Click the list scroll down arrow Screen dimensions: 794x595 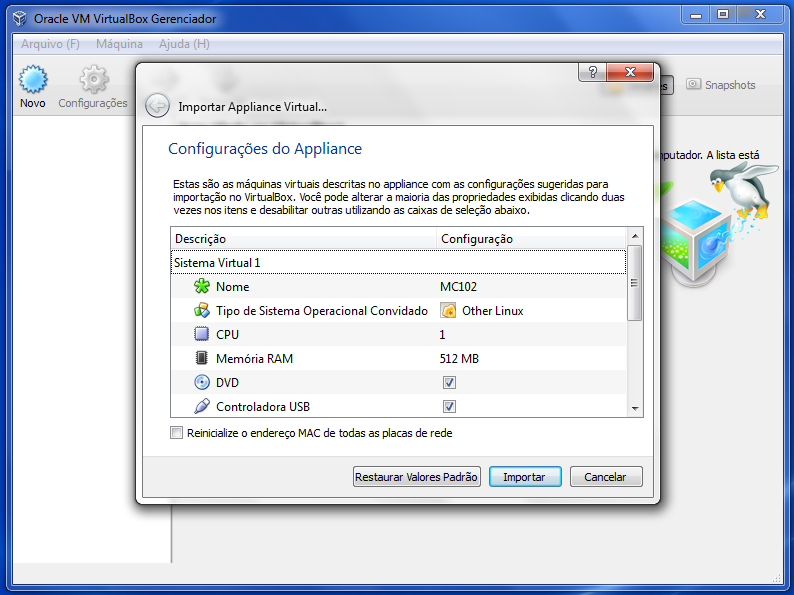point(635,408)
